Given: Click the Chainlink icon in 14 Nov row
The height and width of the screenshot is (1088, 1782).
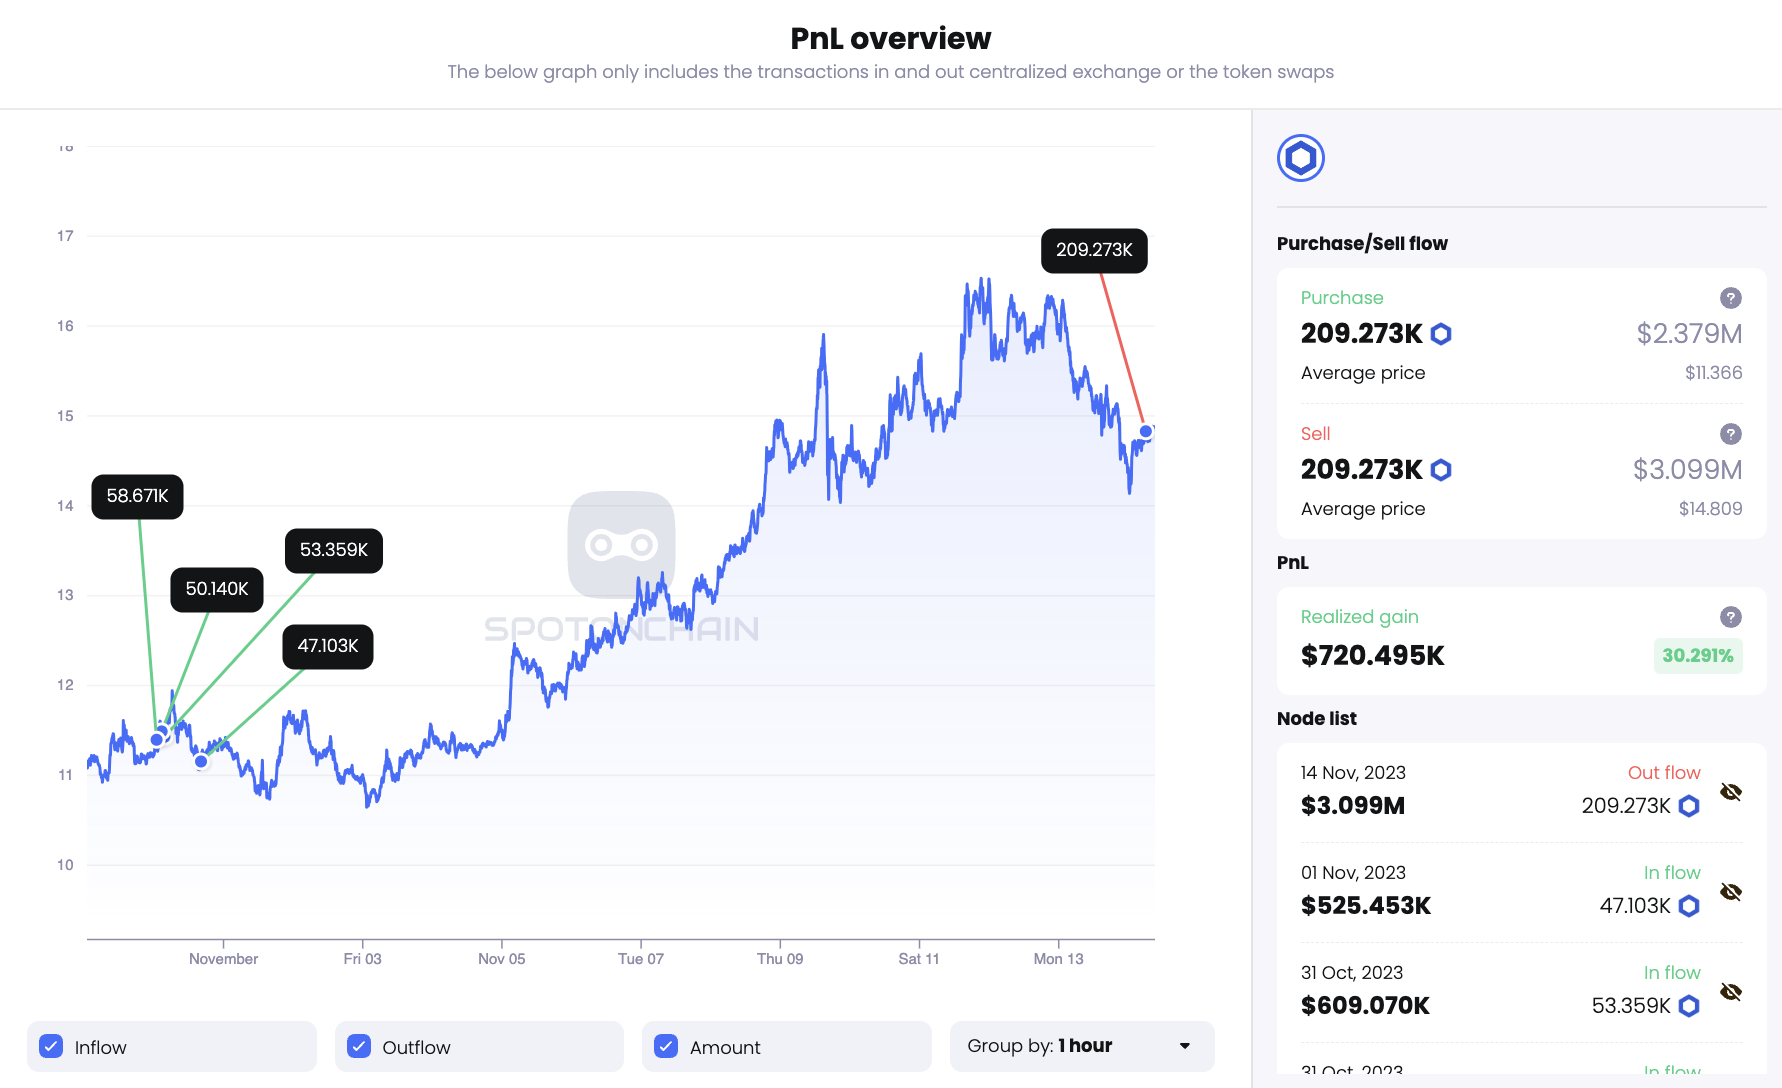Looking at the screenshot, I should click(1688, 806).
